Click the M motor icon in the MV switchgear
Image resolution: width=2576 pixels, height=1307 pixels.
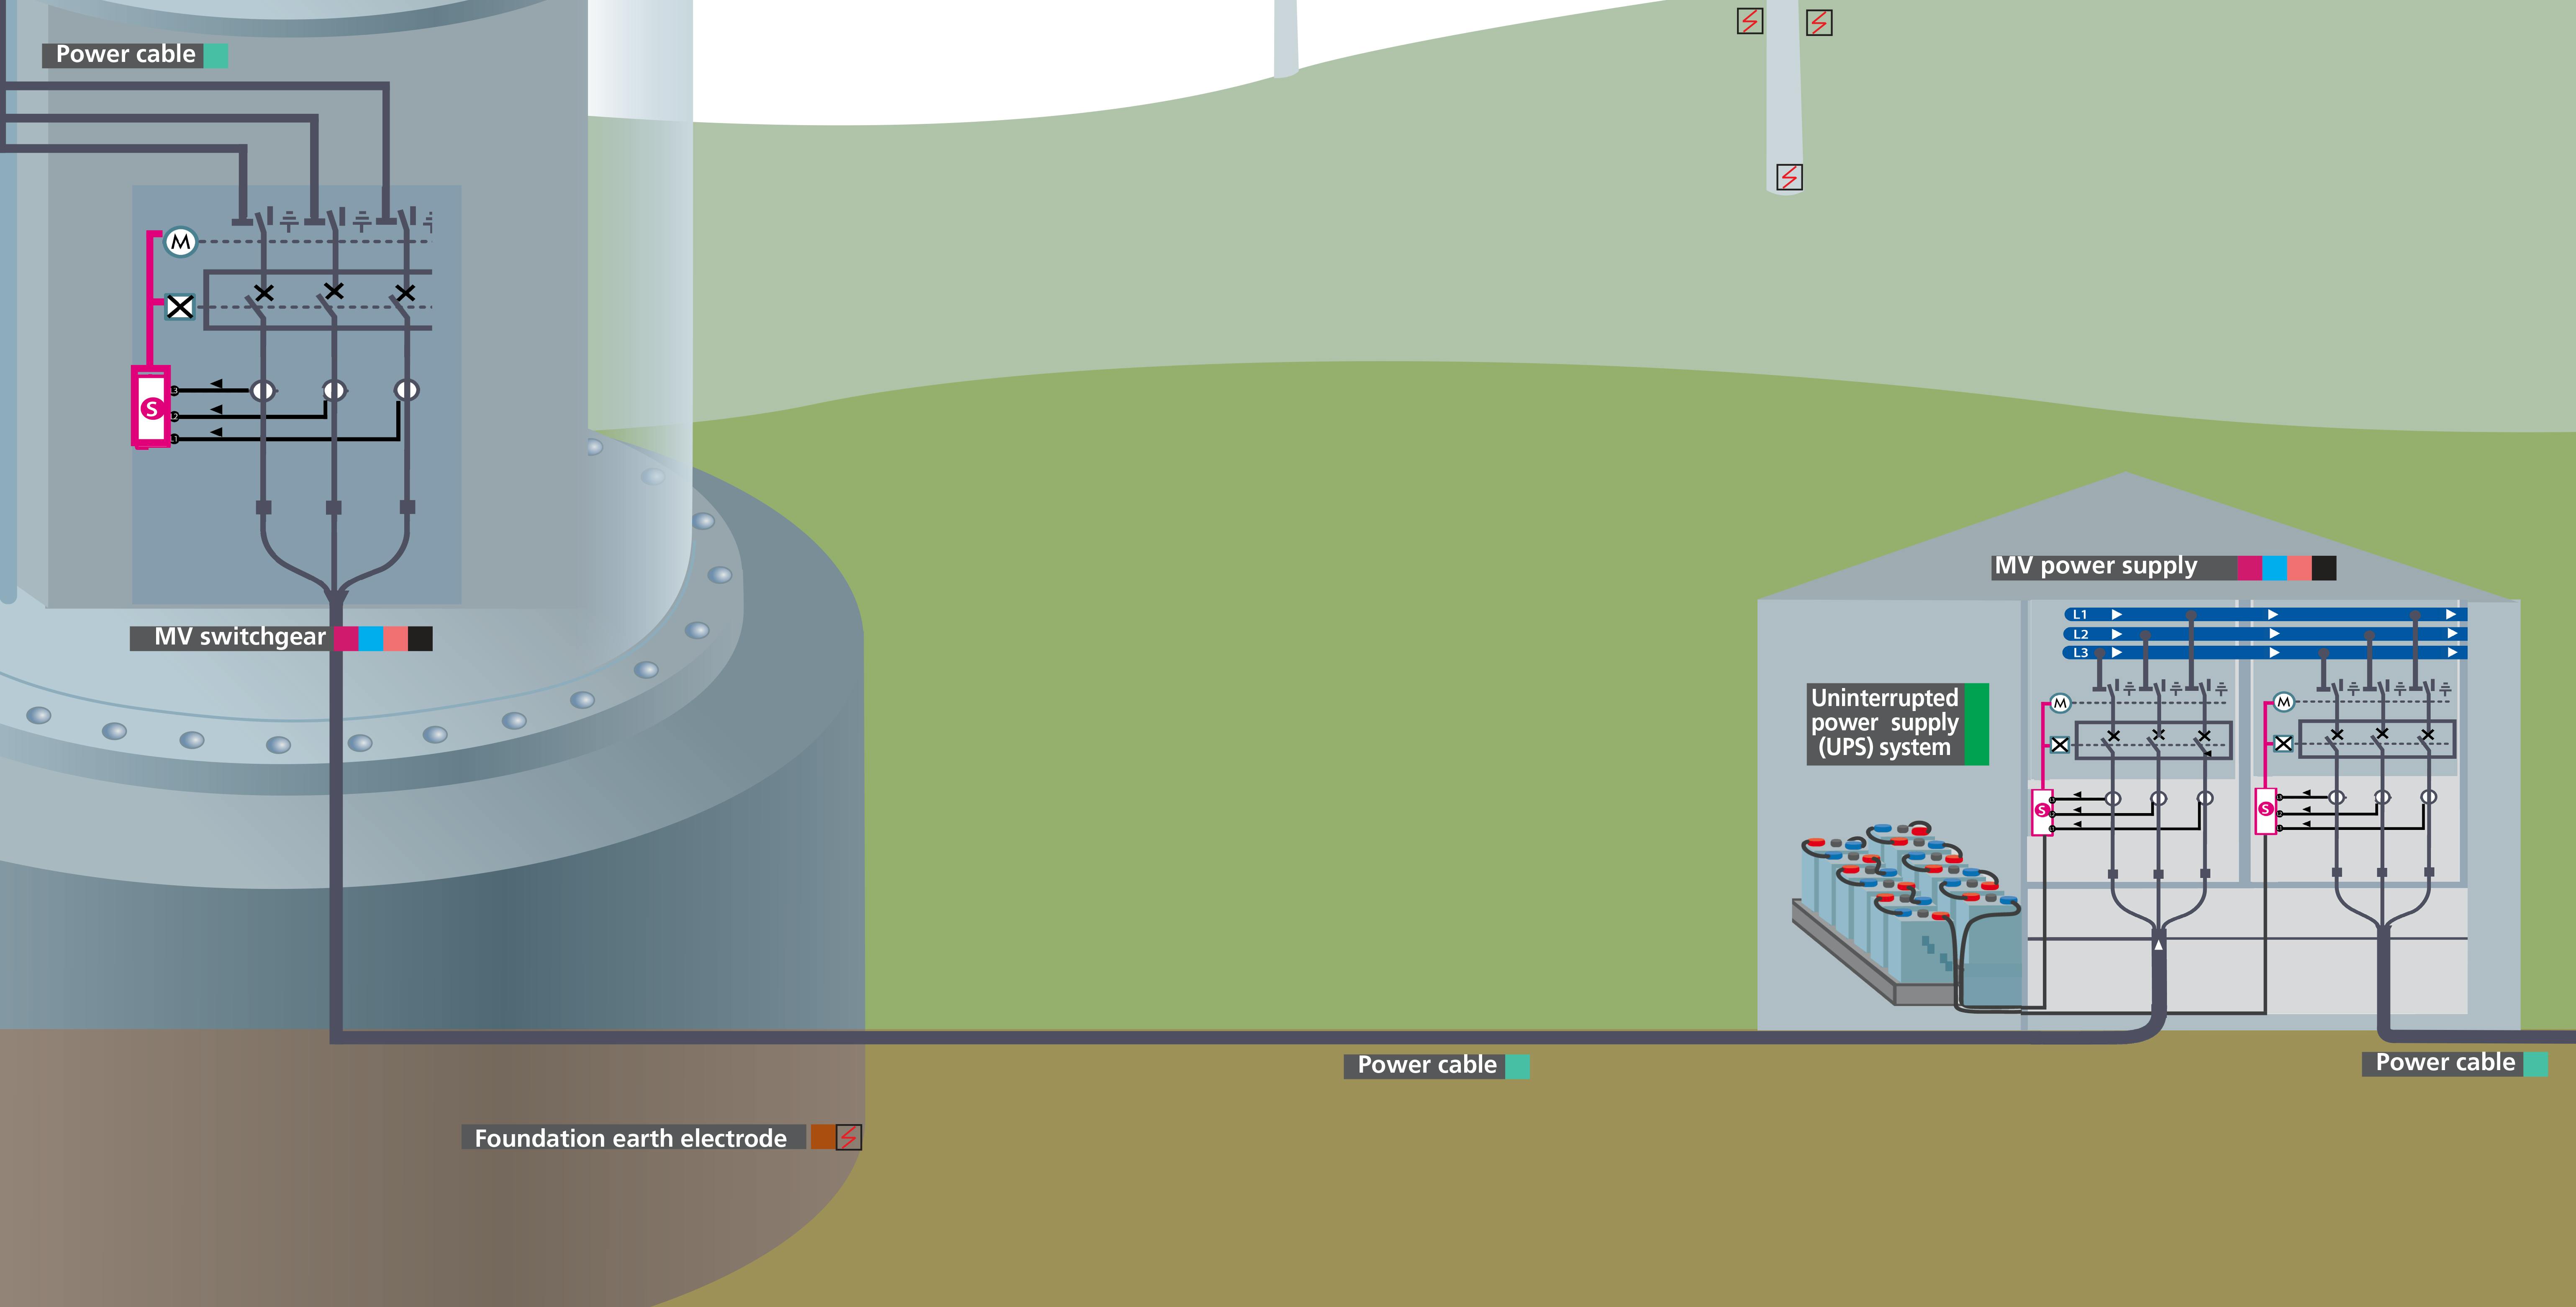pyautogui.click(x=181, y=241)
